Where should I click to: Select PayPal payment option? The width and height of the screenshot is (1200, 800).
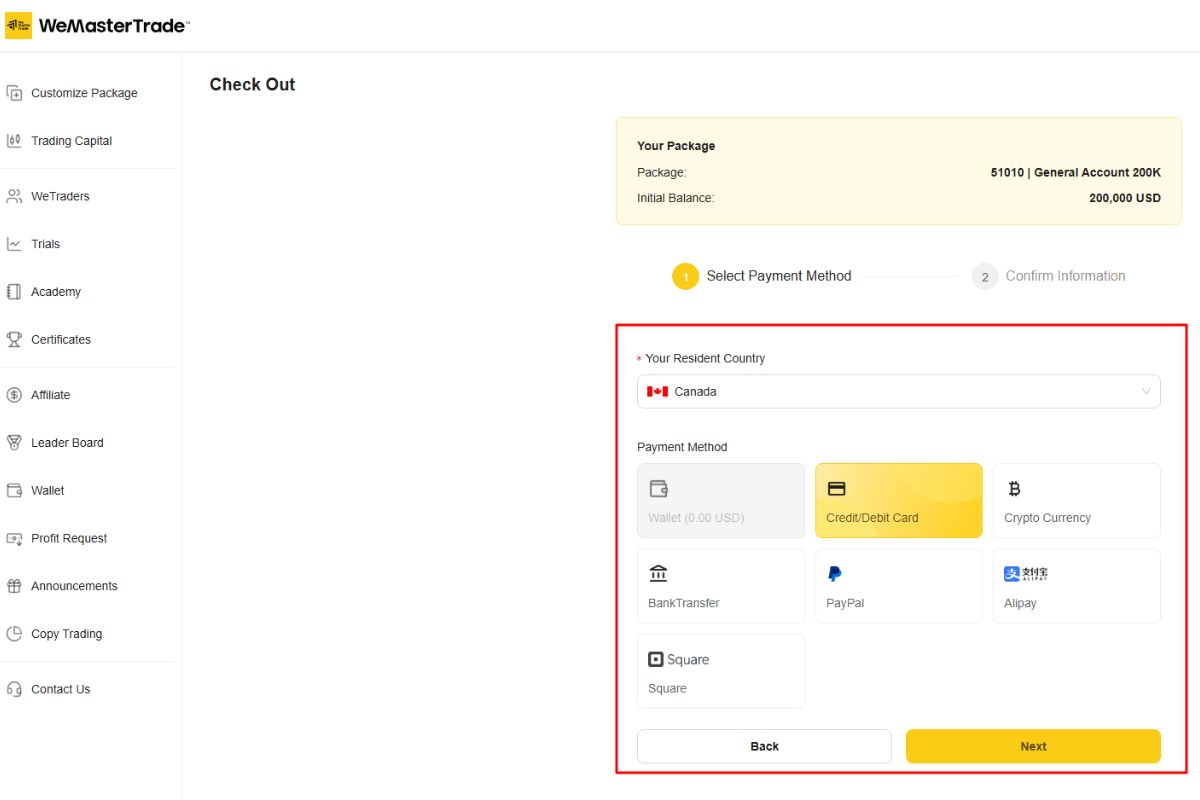coord(898,586)
